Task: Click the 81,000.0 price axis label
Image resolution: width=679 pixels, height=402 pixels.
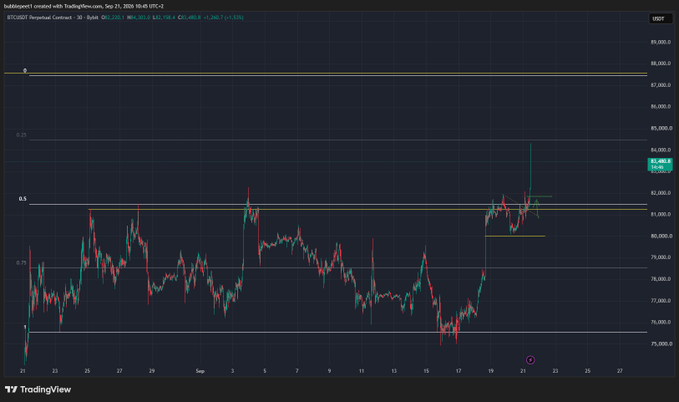Action: coord(661,214)
